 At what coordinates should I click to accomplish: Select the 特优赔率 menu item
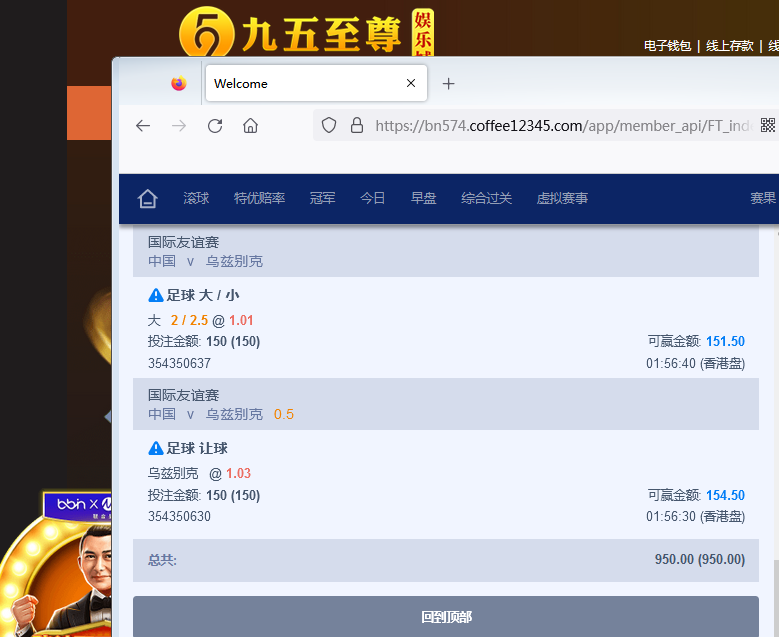pos(259,198)
